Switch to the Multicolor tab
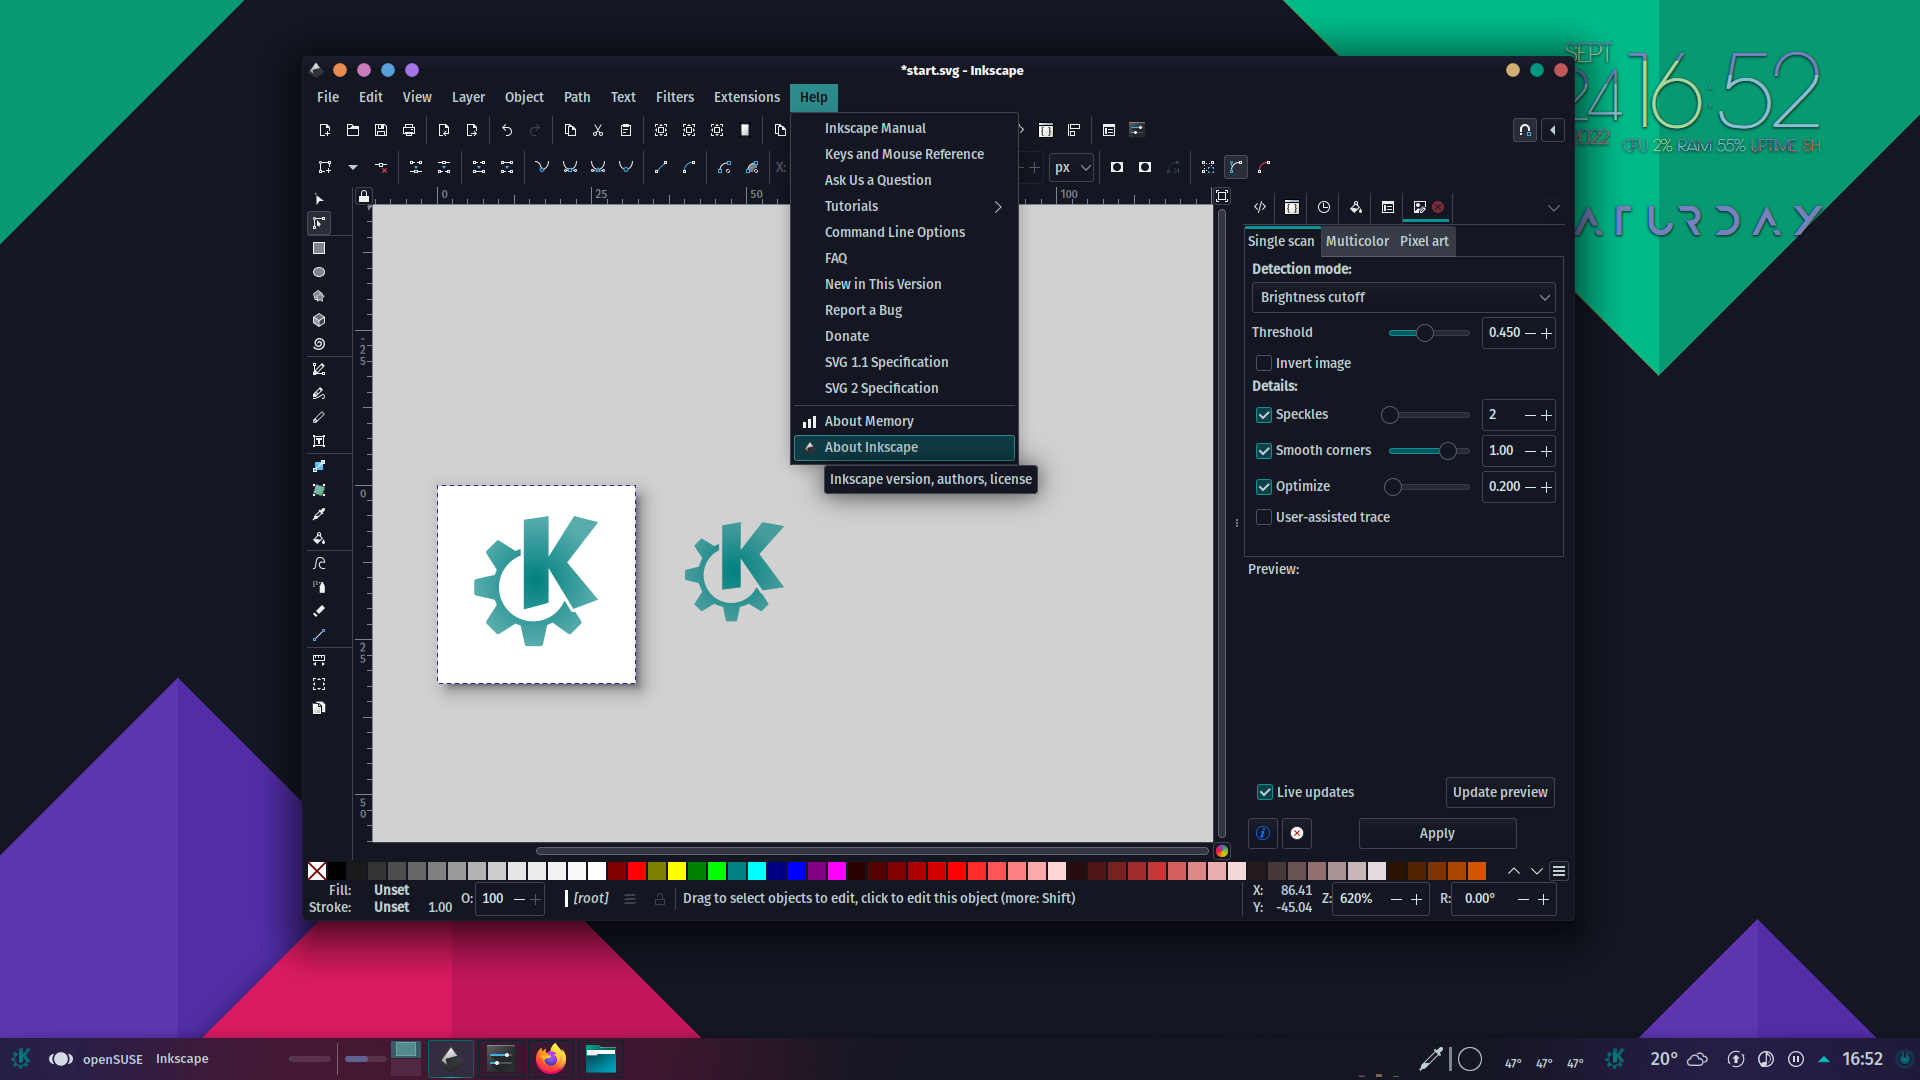This screenshot has width=1920, height=1080. click(1357, 241)
